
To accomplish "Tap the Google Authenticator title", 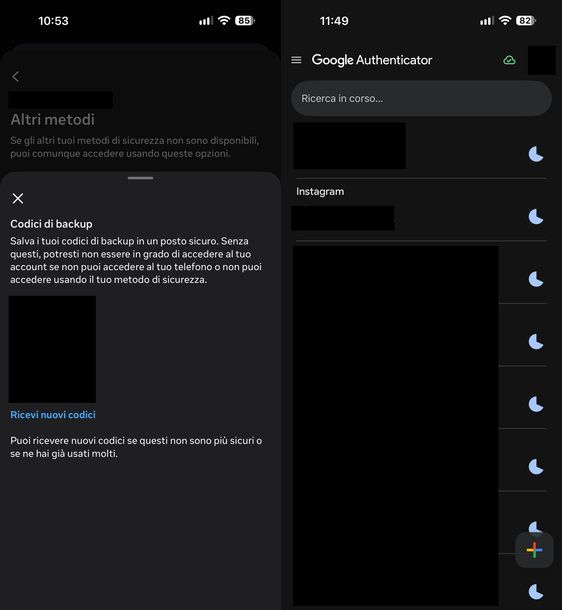I will [372, 60].
